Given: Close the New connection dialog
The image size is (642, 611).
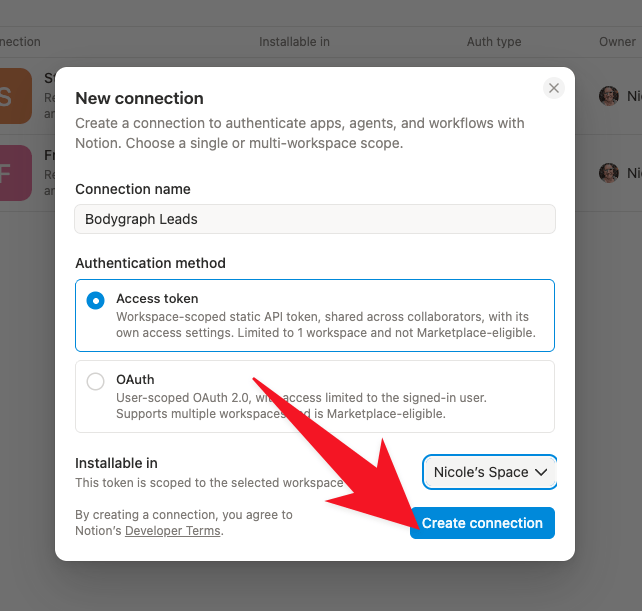Looking at the screenshot, I should click(x=554, y=88).
